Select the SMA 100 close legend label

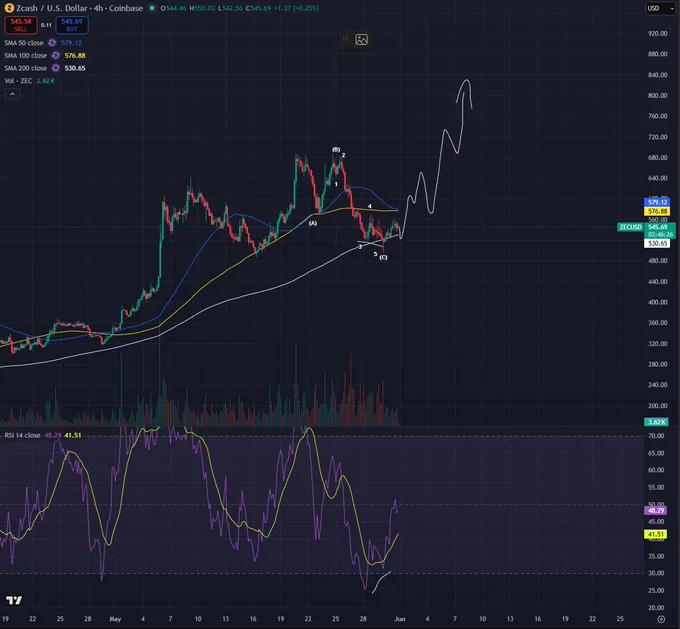[x=26, y=55]
